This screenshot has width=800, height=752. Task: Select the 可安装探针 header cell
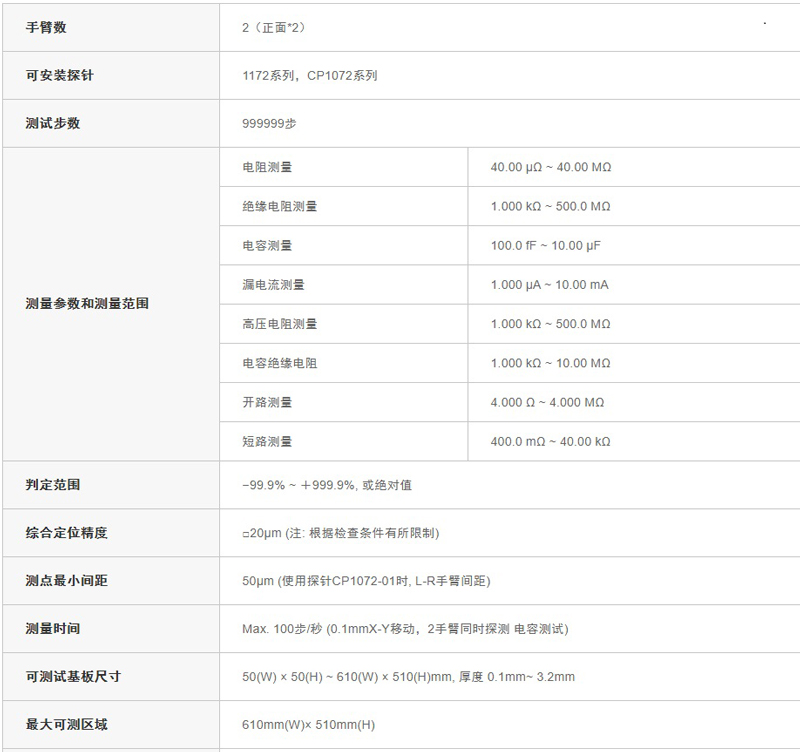point(111,76)
